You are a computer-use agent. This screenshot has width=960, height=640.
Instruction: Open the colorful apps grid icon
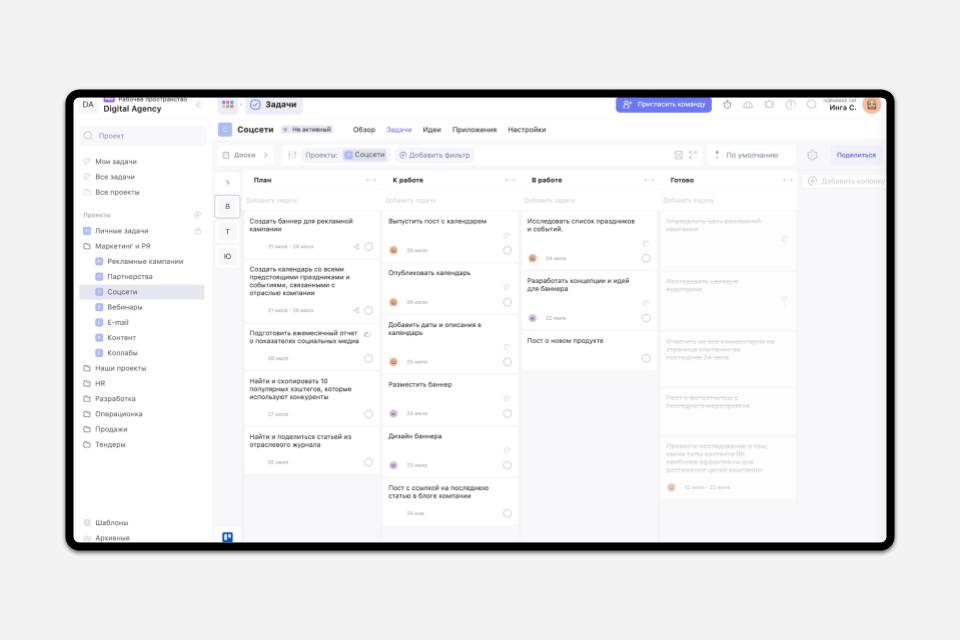[x=228, y=105]
